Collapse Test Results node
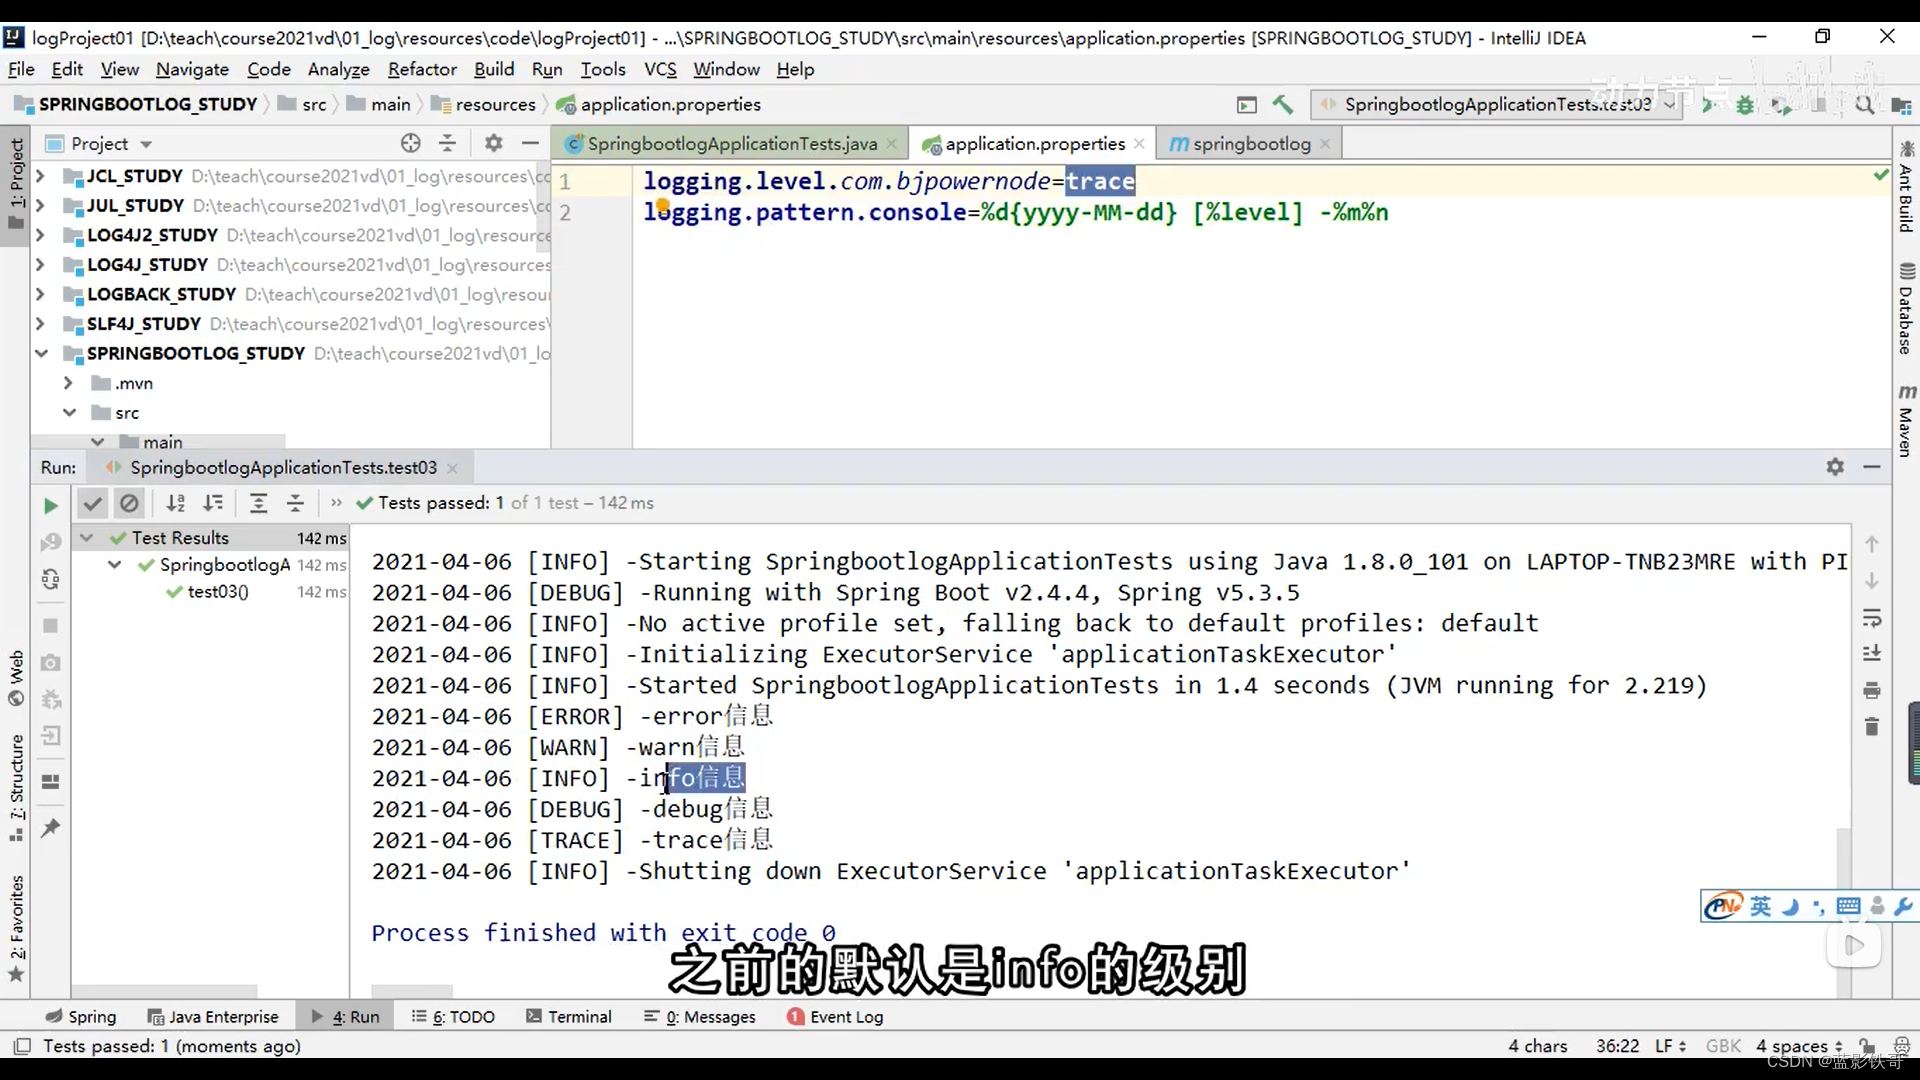 pyautogui.click(x=87, y=538)
